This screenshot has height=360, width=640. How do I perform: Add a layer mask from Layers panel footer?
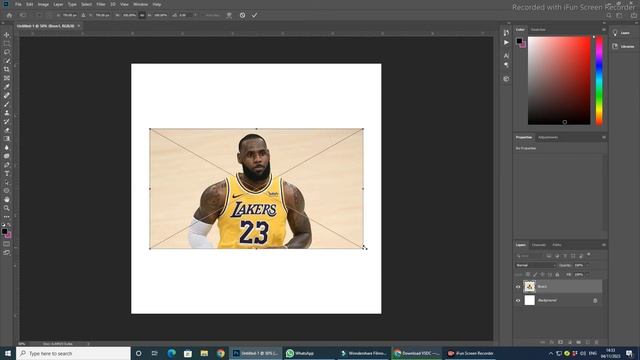click(x=560, y=342)
